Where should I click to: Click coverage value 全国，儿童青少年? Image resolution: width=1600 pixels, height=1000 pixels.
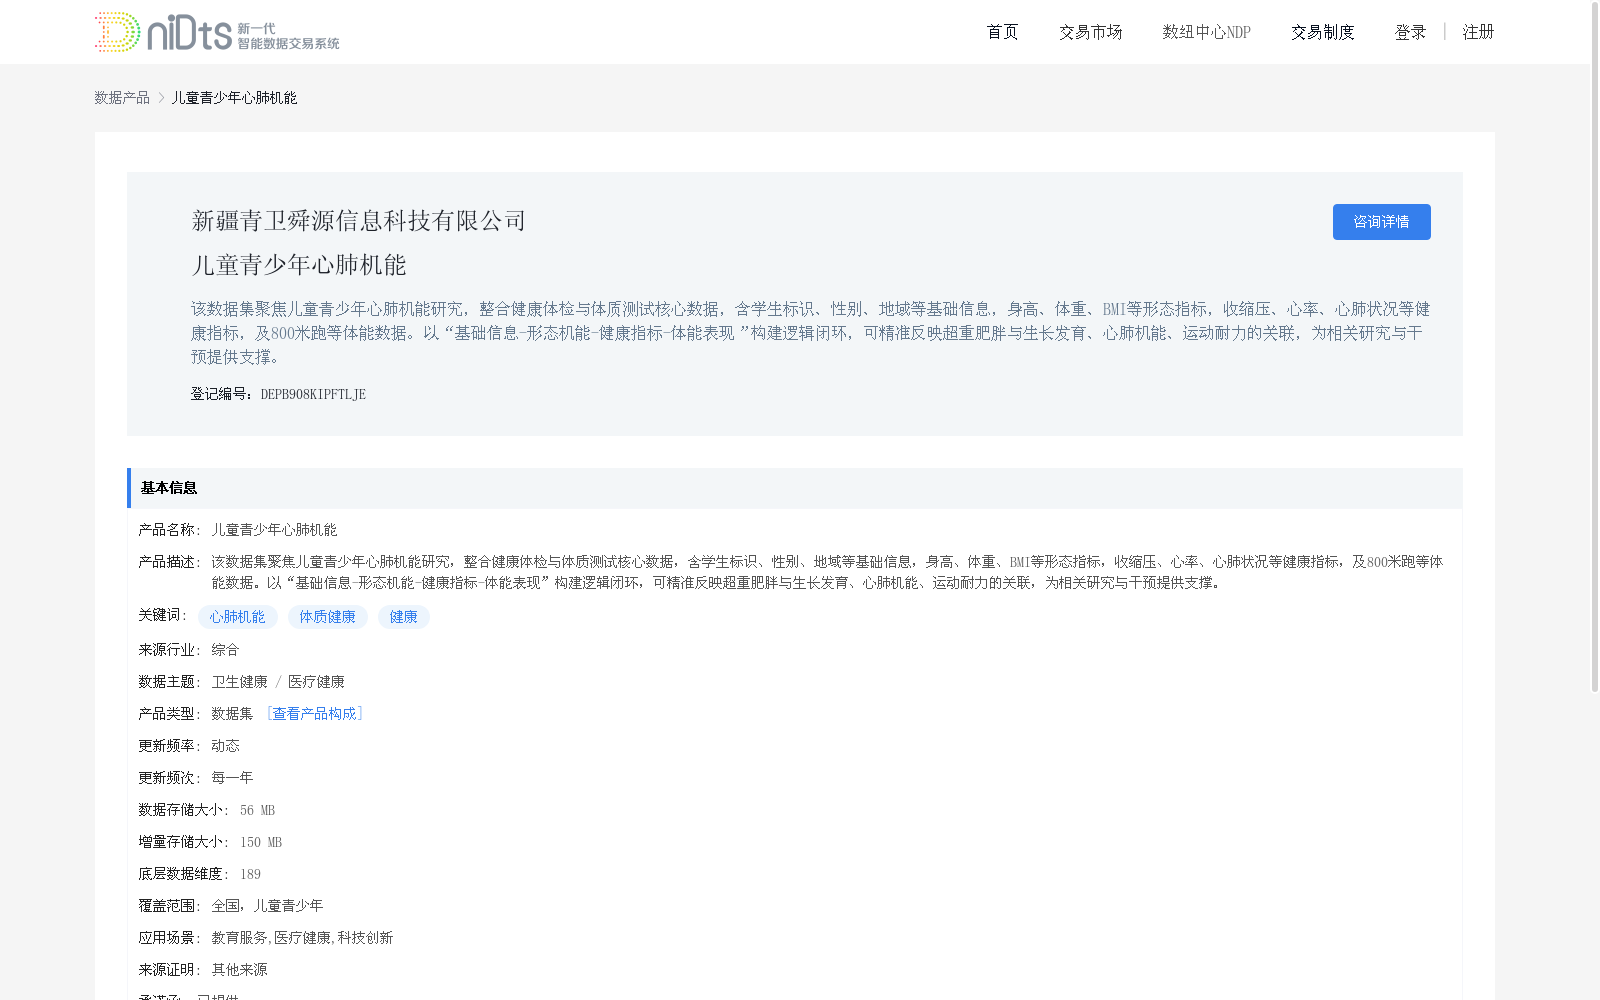pos(267,905)
